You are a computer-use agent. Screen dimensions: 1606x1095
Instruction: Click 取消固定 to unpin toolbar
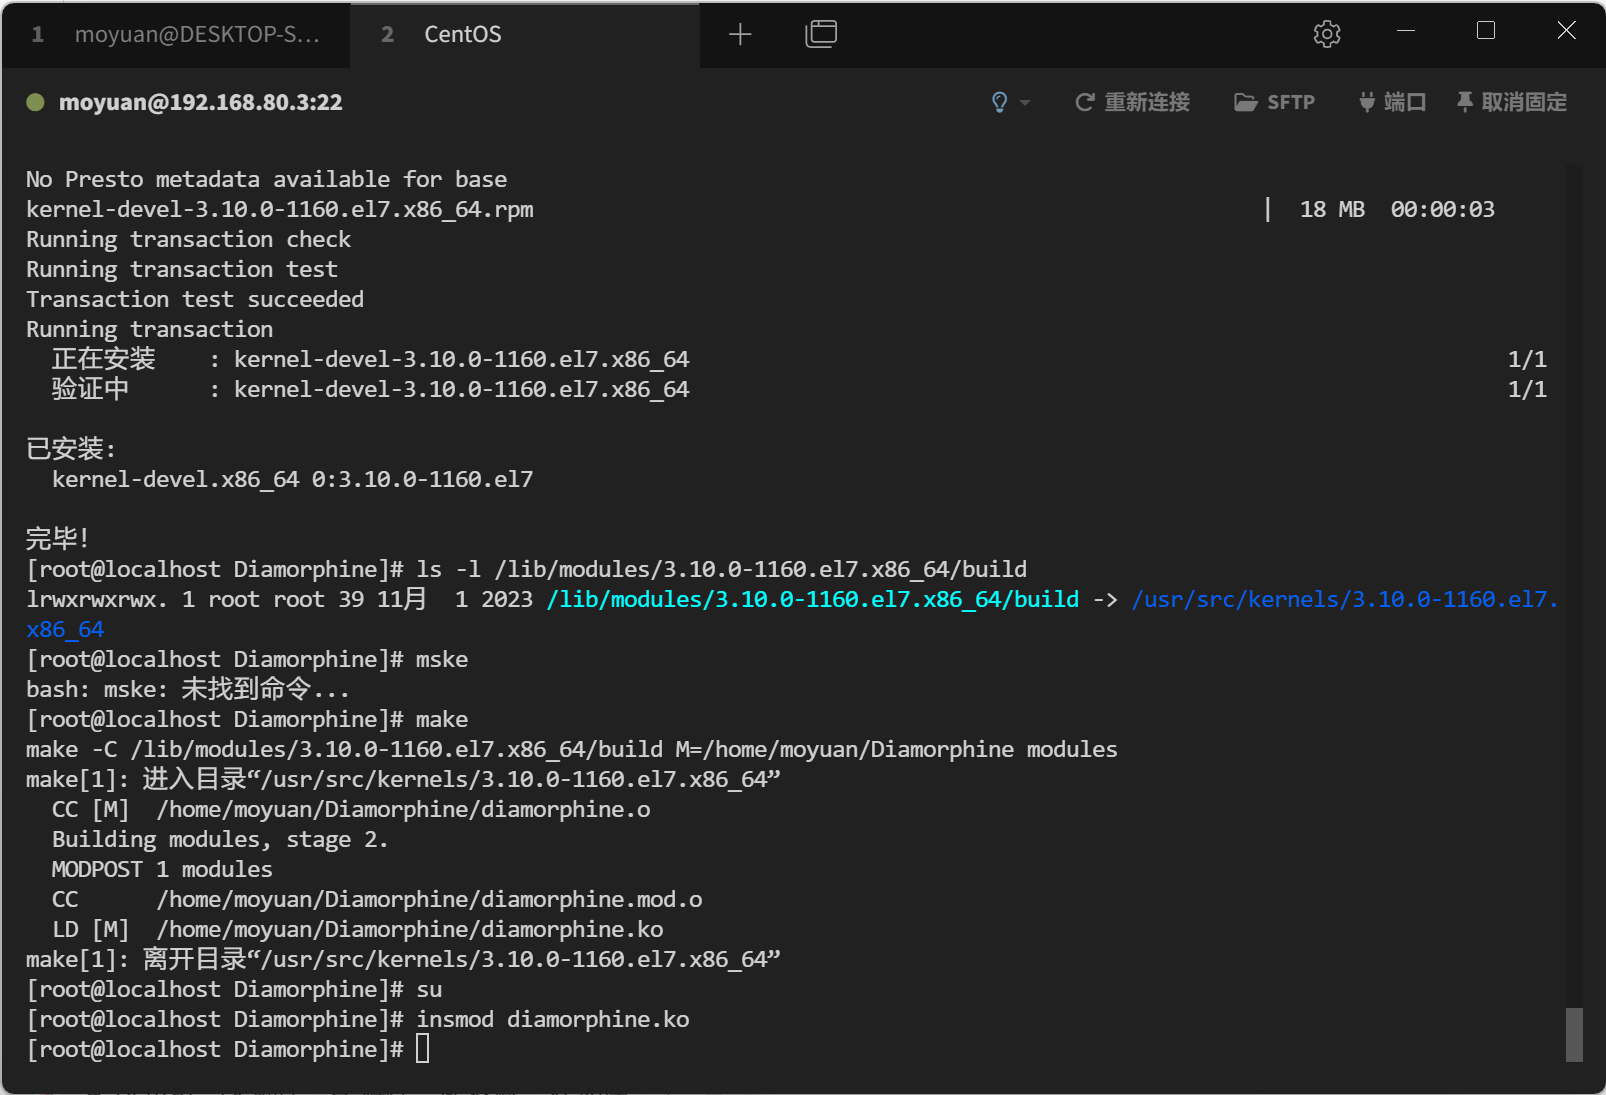(x=1511, y=102)
